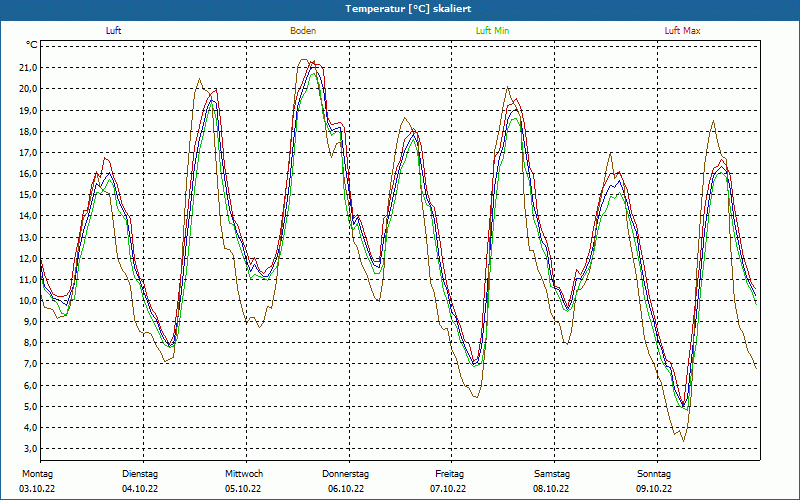Click the 18,0 y-axis value

click(28, 131)
